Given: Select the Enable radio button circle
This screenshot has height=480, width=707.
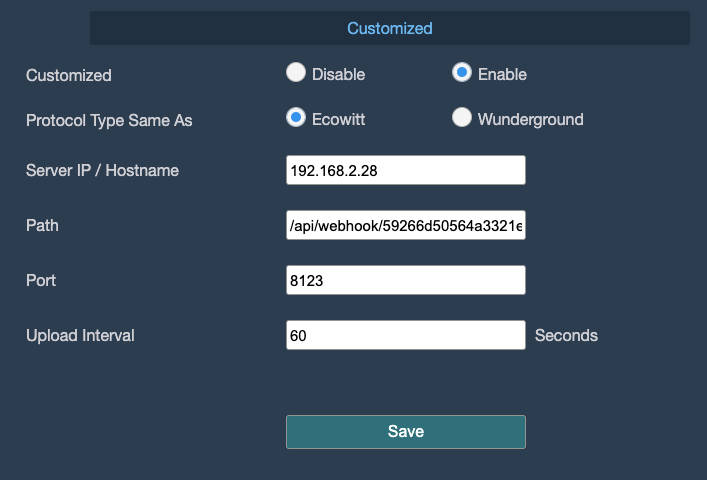Looking at the screenshot, I should click(x=462, y=73).
